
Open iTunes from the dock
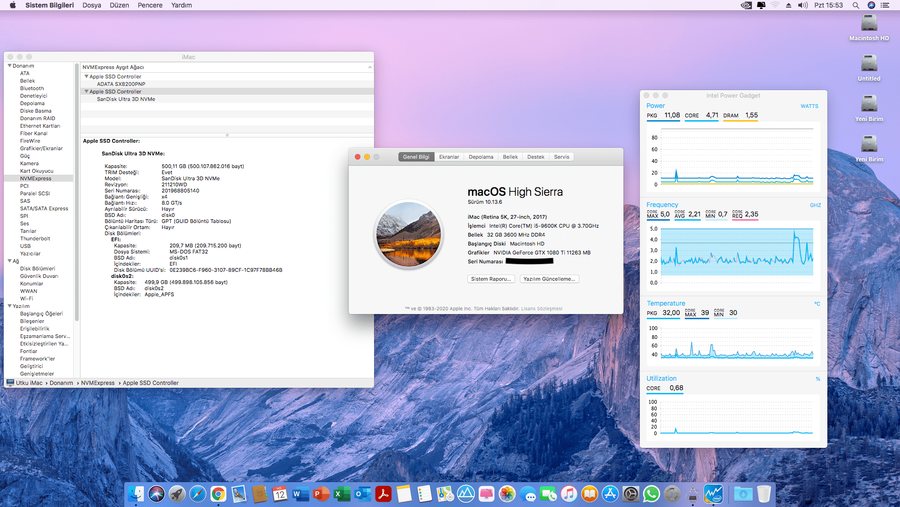tap(569, 494)
